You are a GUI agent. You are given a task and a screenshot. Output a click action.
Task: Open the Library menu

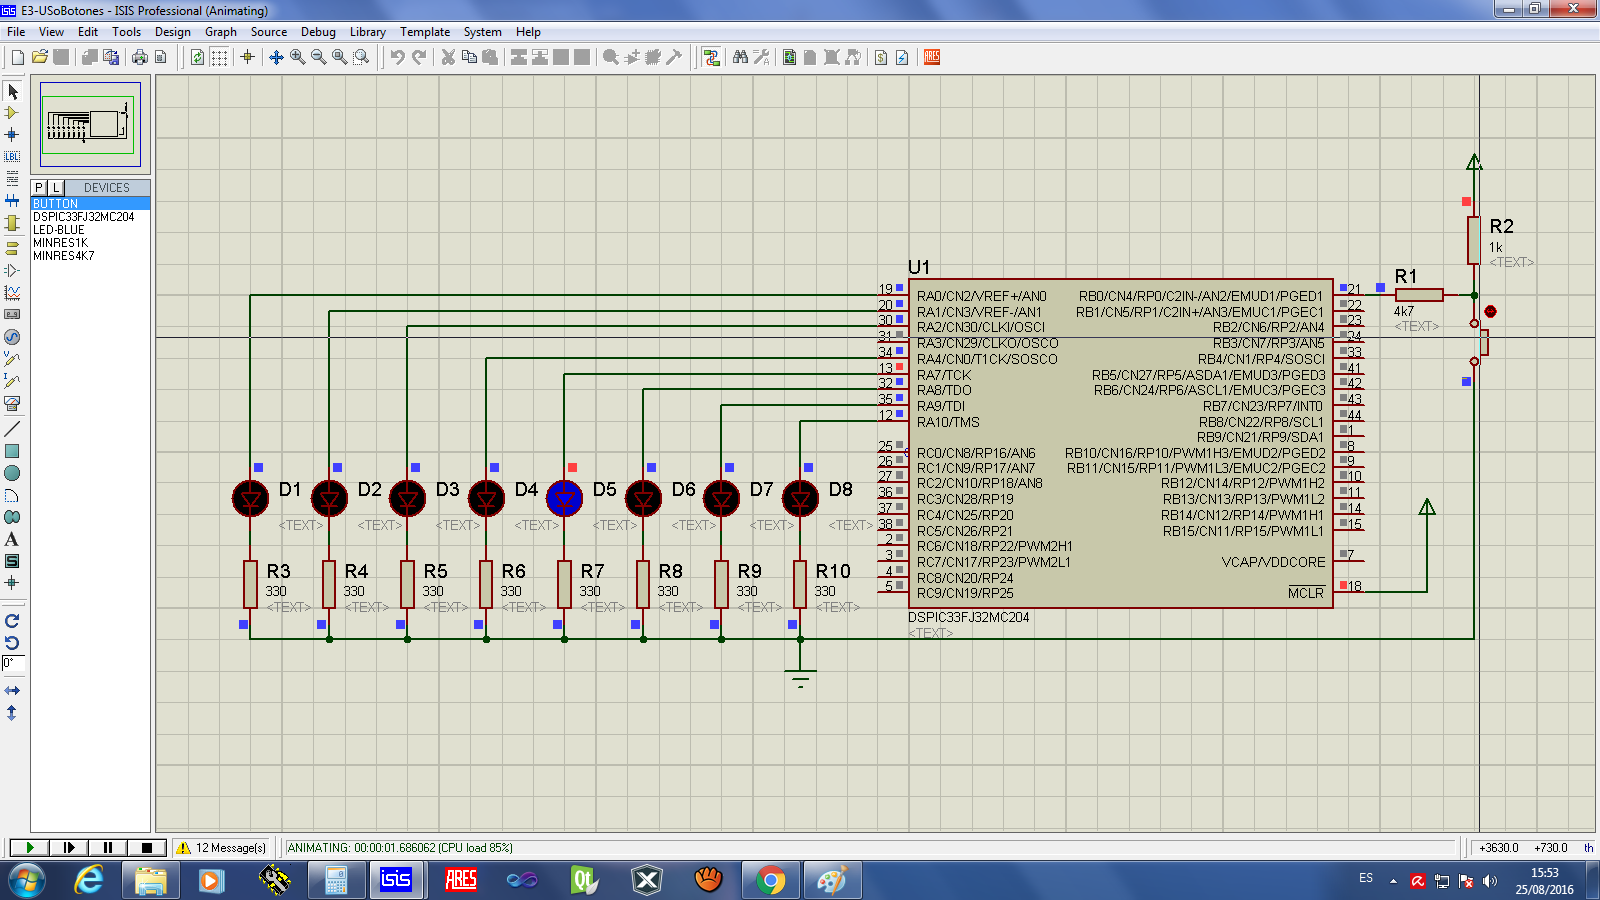(367, 32)
